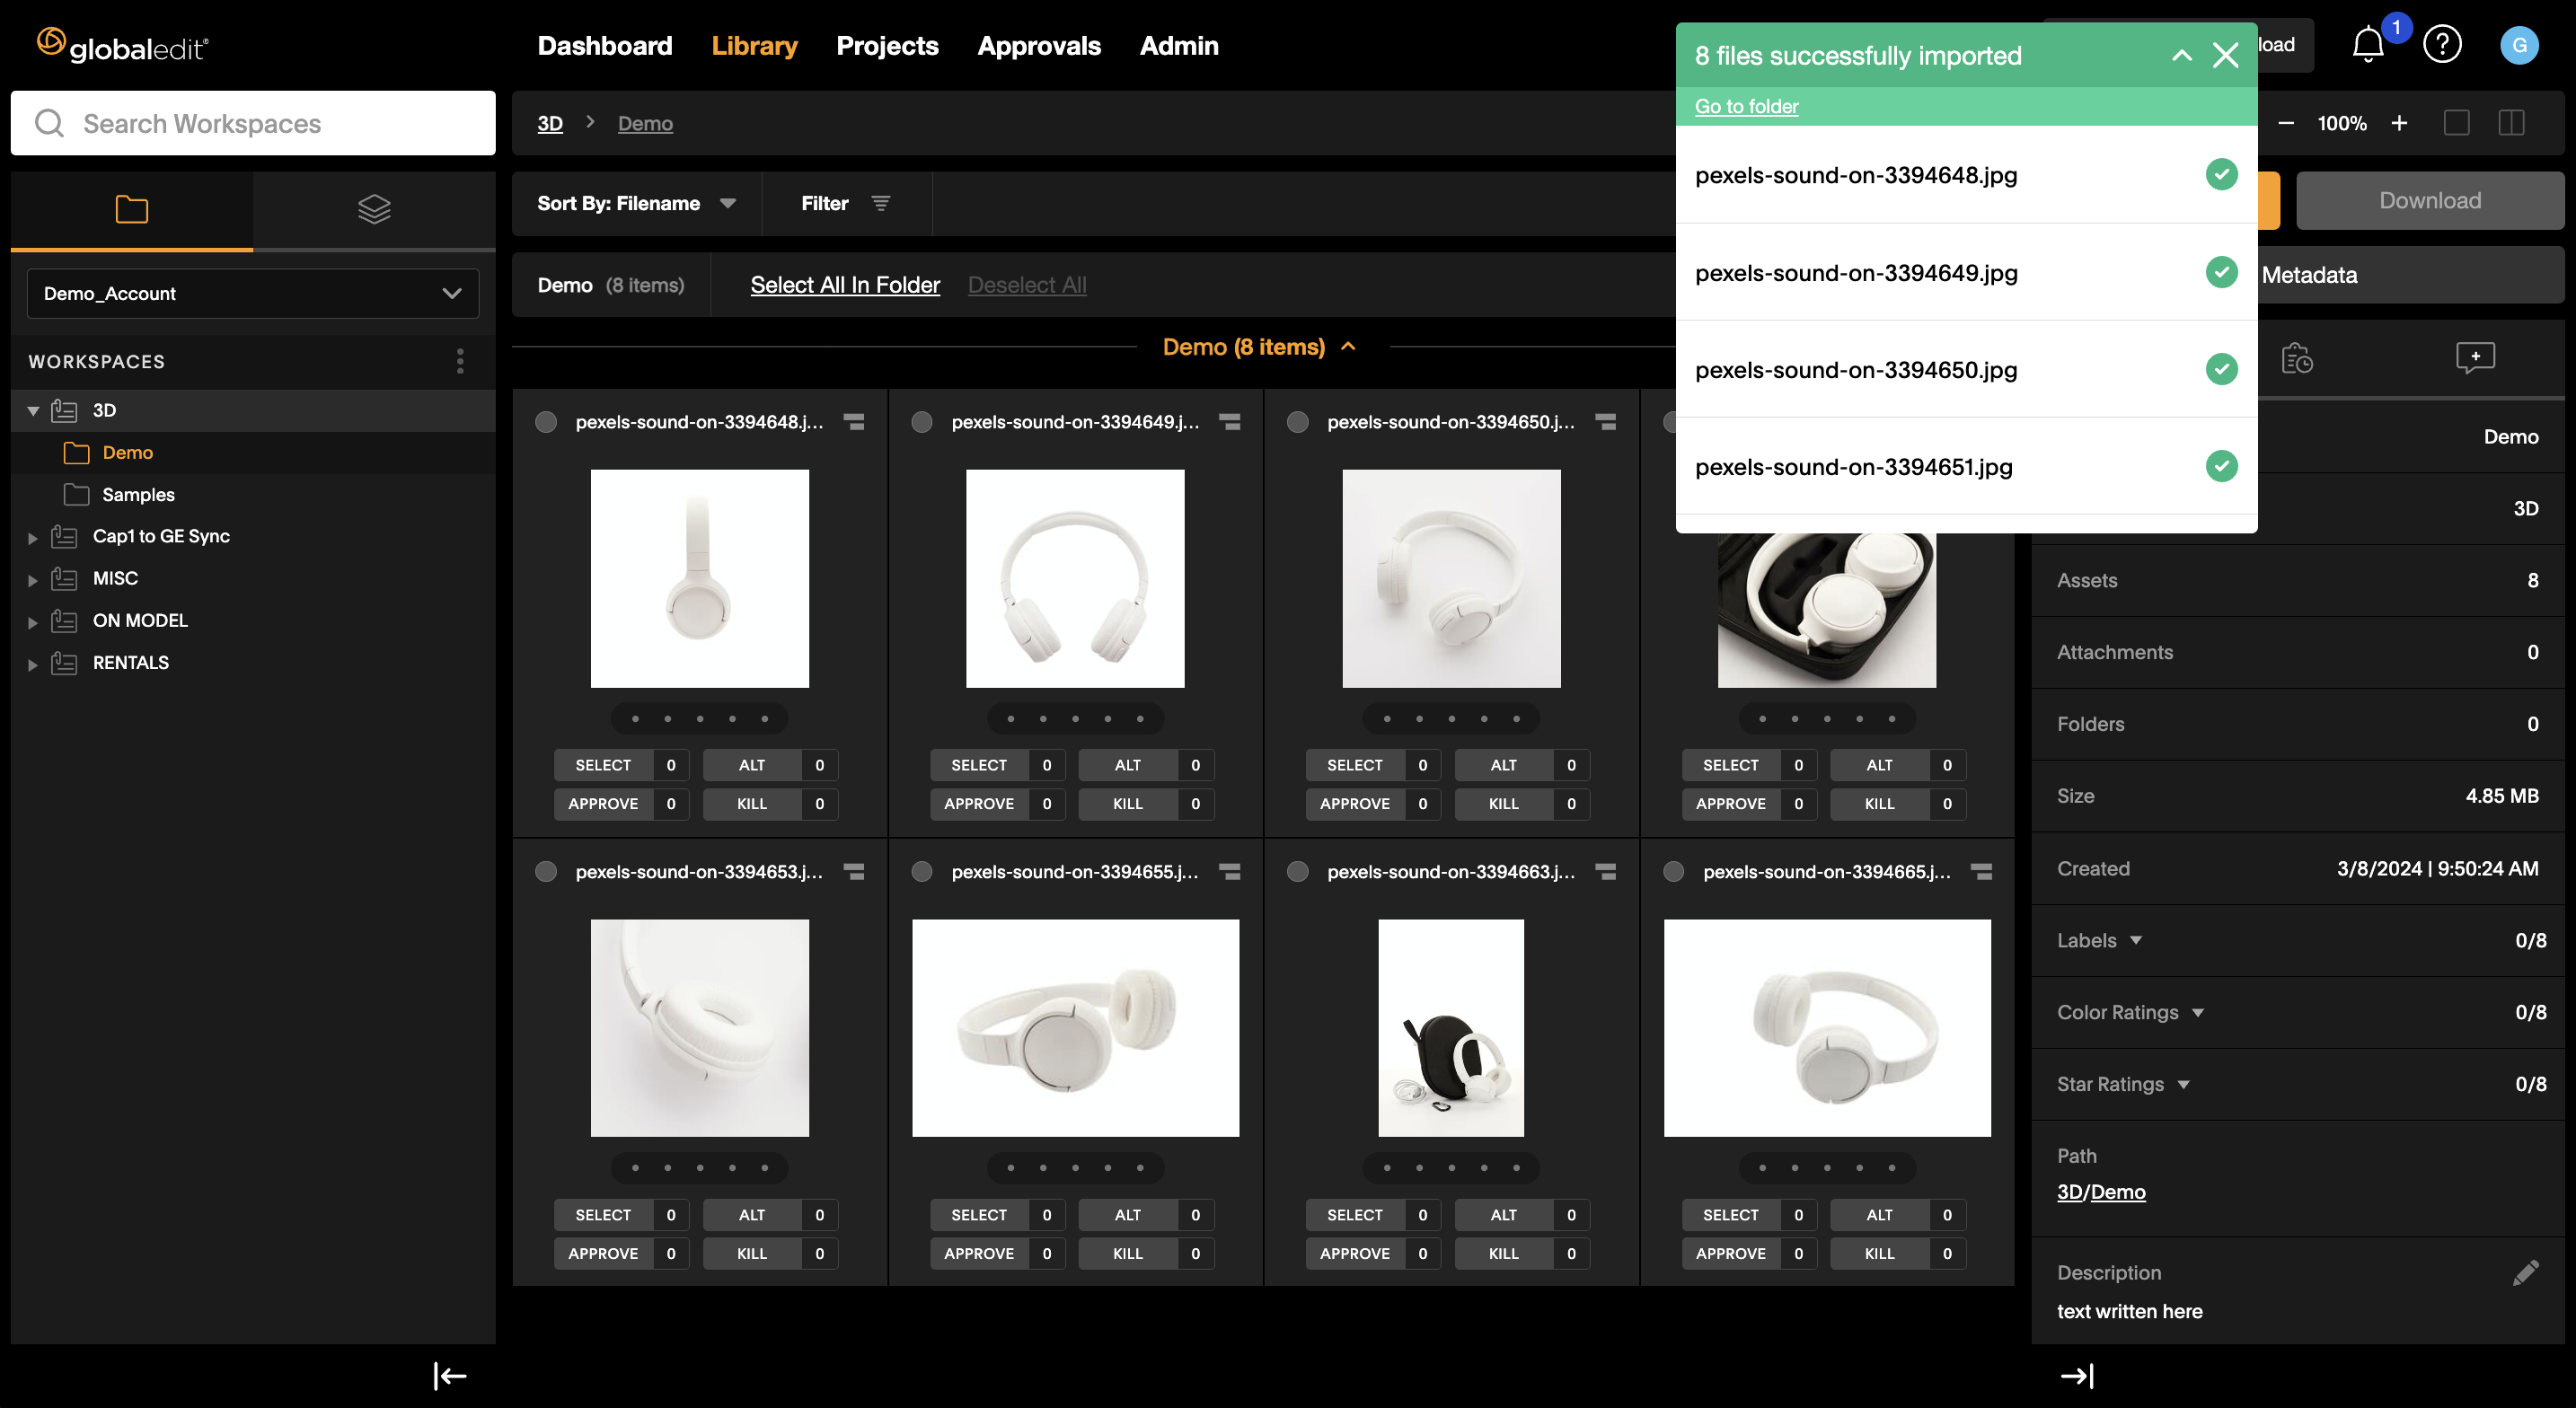Open stack menu icon for pexels-sound-on-3394663
Viewport: 2576px width, 1408px height.
pos(1606,872)
